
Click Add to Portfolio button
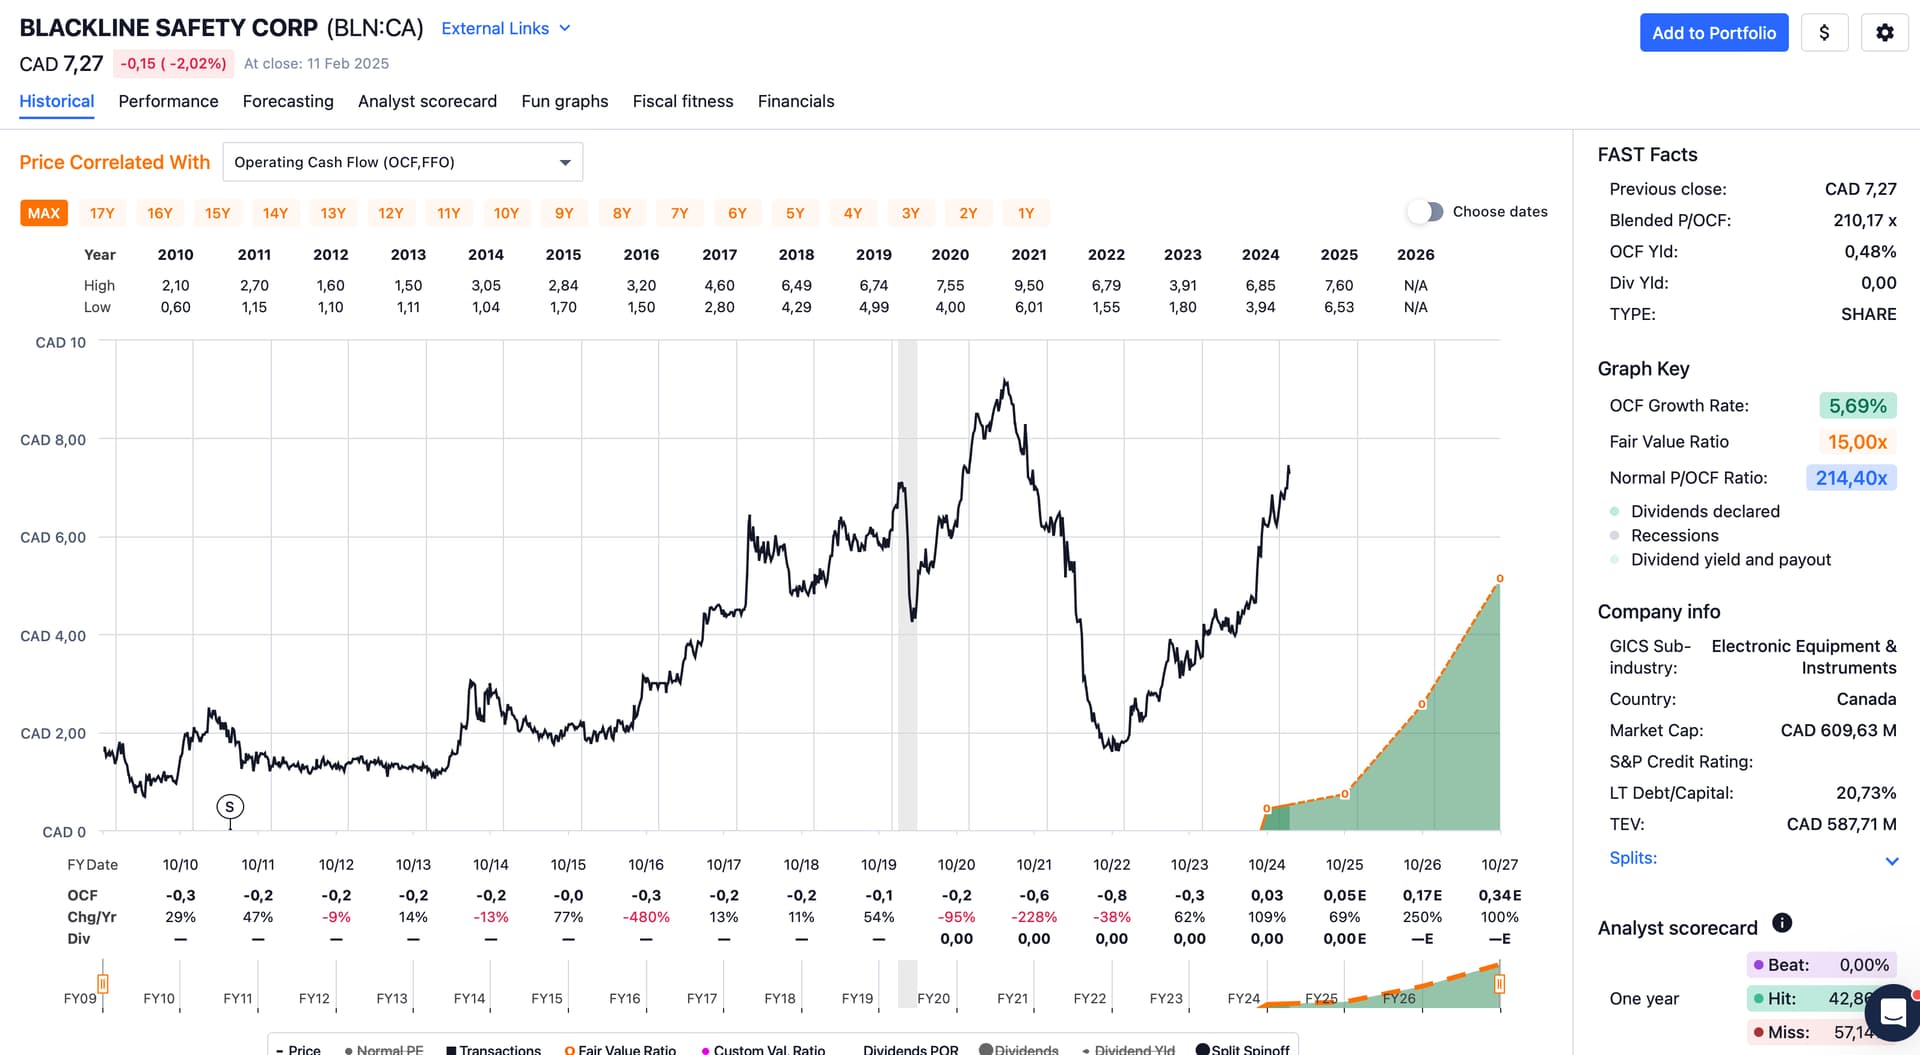click(x=1714, y=33)
